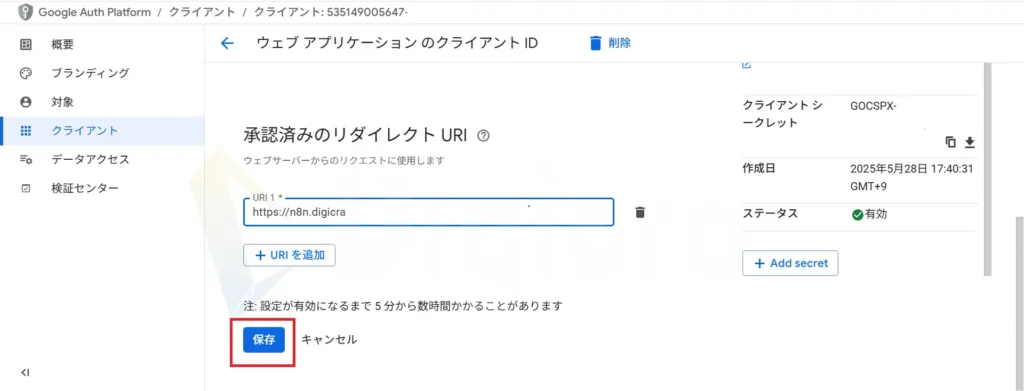Delete URI 1 with its trash icon
This screenshot has height=391, width=1024.
640,212
